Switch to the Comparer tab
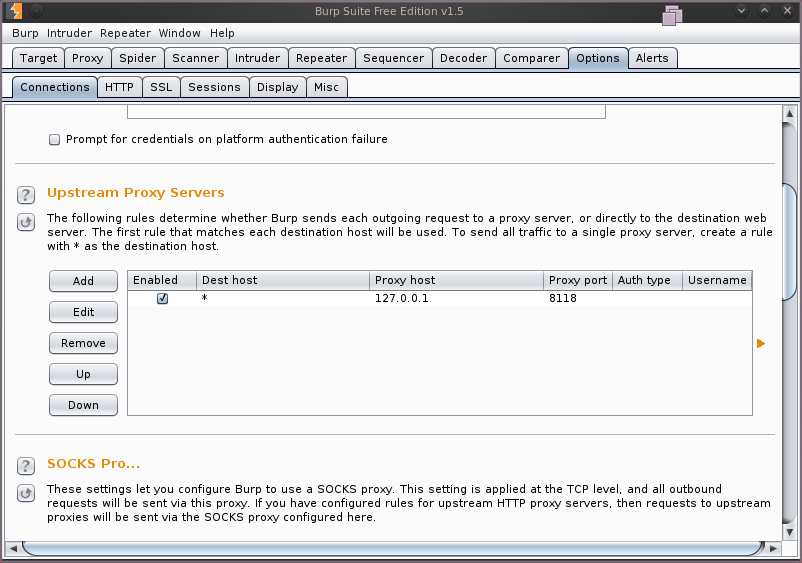Screen dimensions: 802x563 click(x=531, y=58)
